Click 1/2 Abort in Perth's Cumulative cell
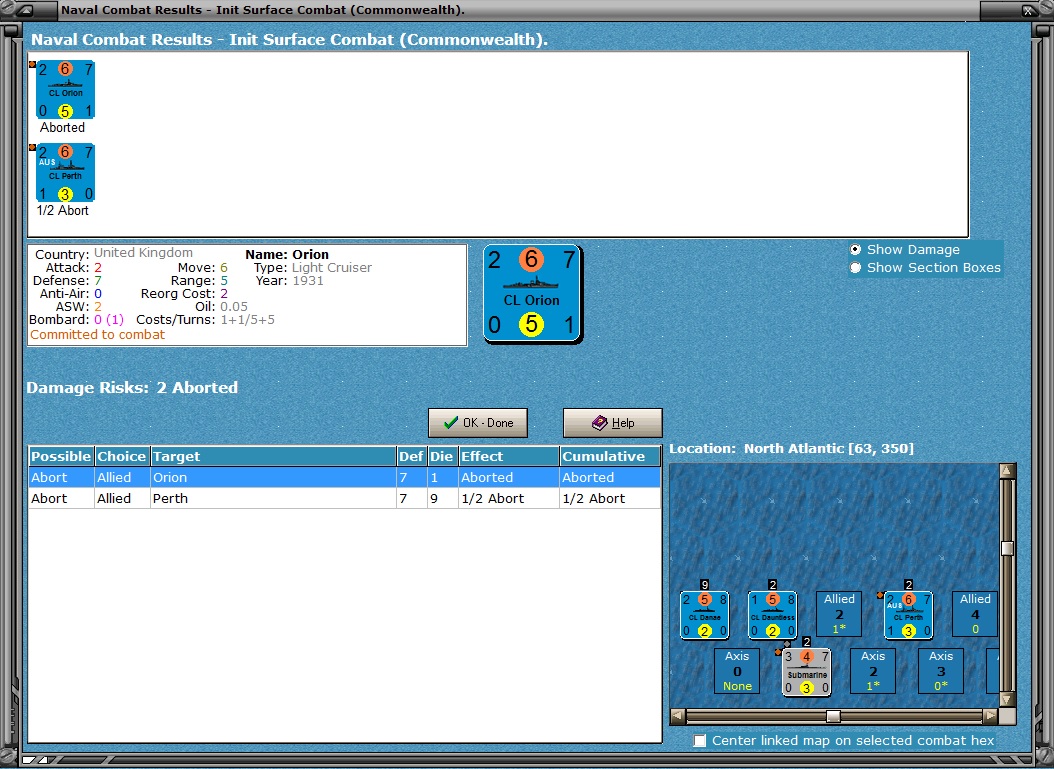 pos(594,498)
